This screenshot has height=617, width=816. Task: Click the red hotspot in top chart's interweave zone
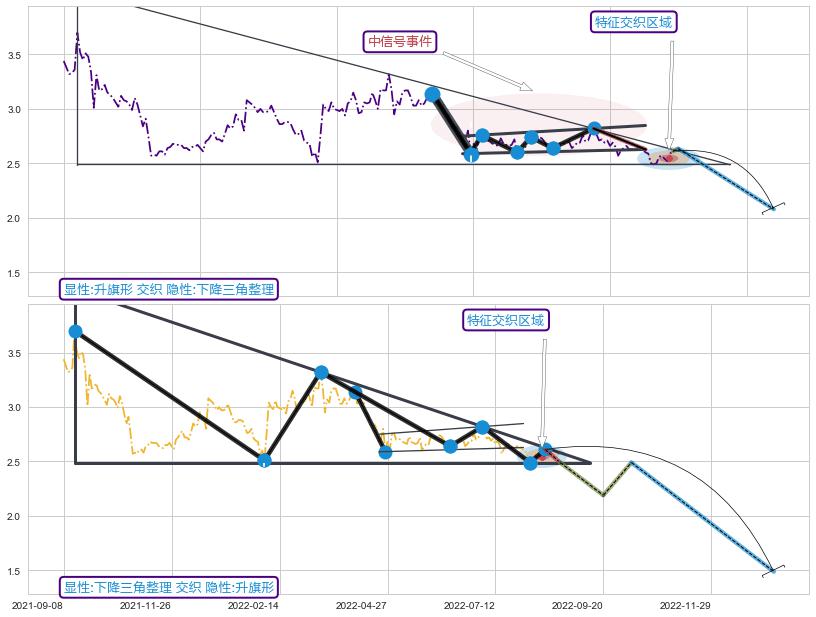point(667,157)
